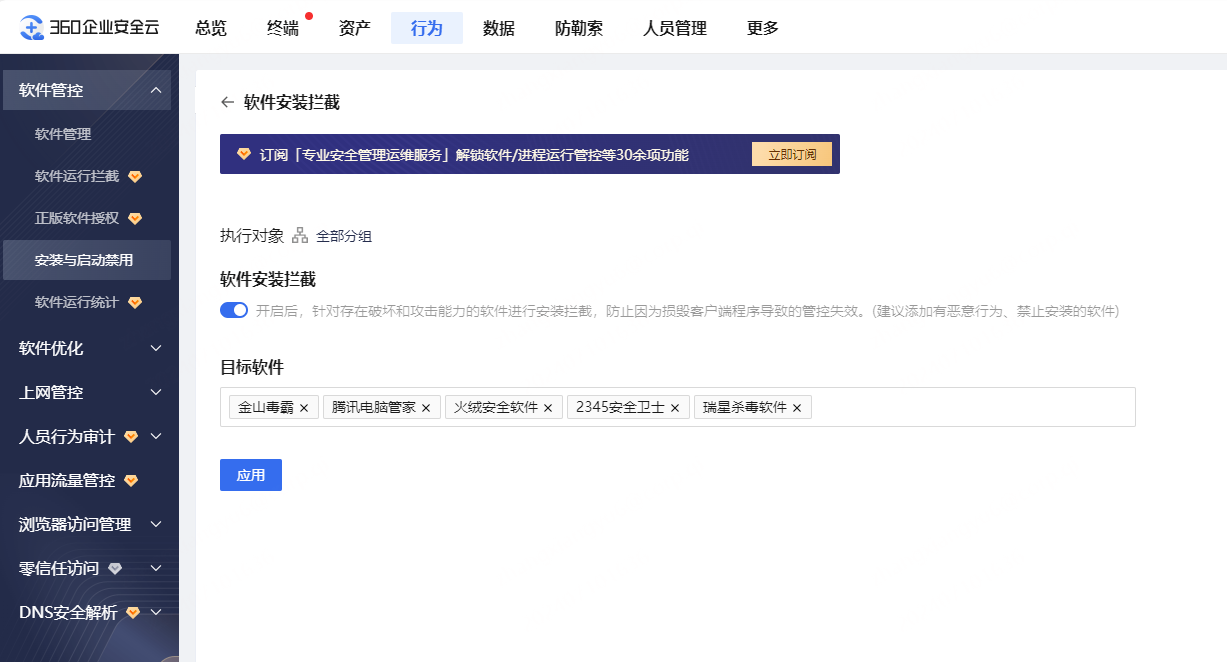
Task: Click the premium diamond beside 软件运行统计
Action: click(x=135, y=302)
